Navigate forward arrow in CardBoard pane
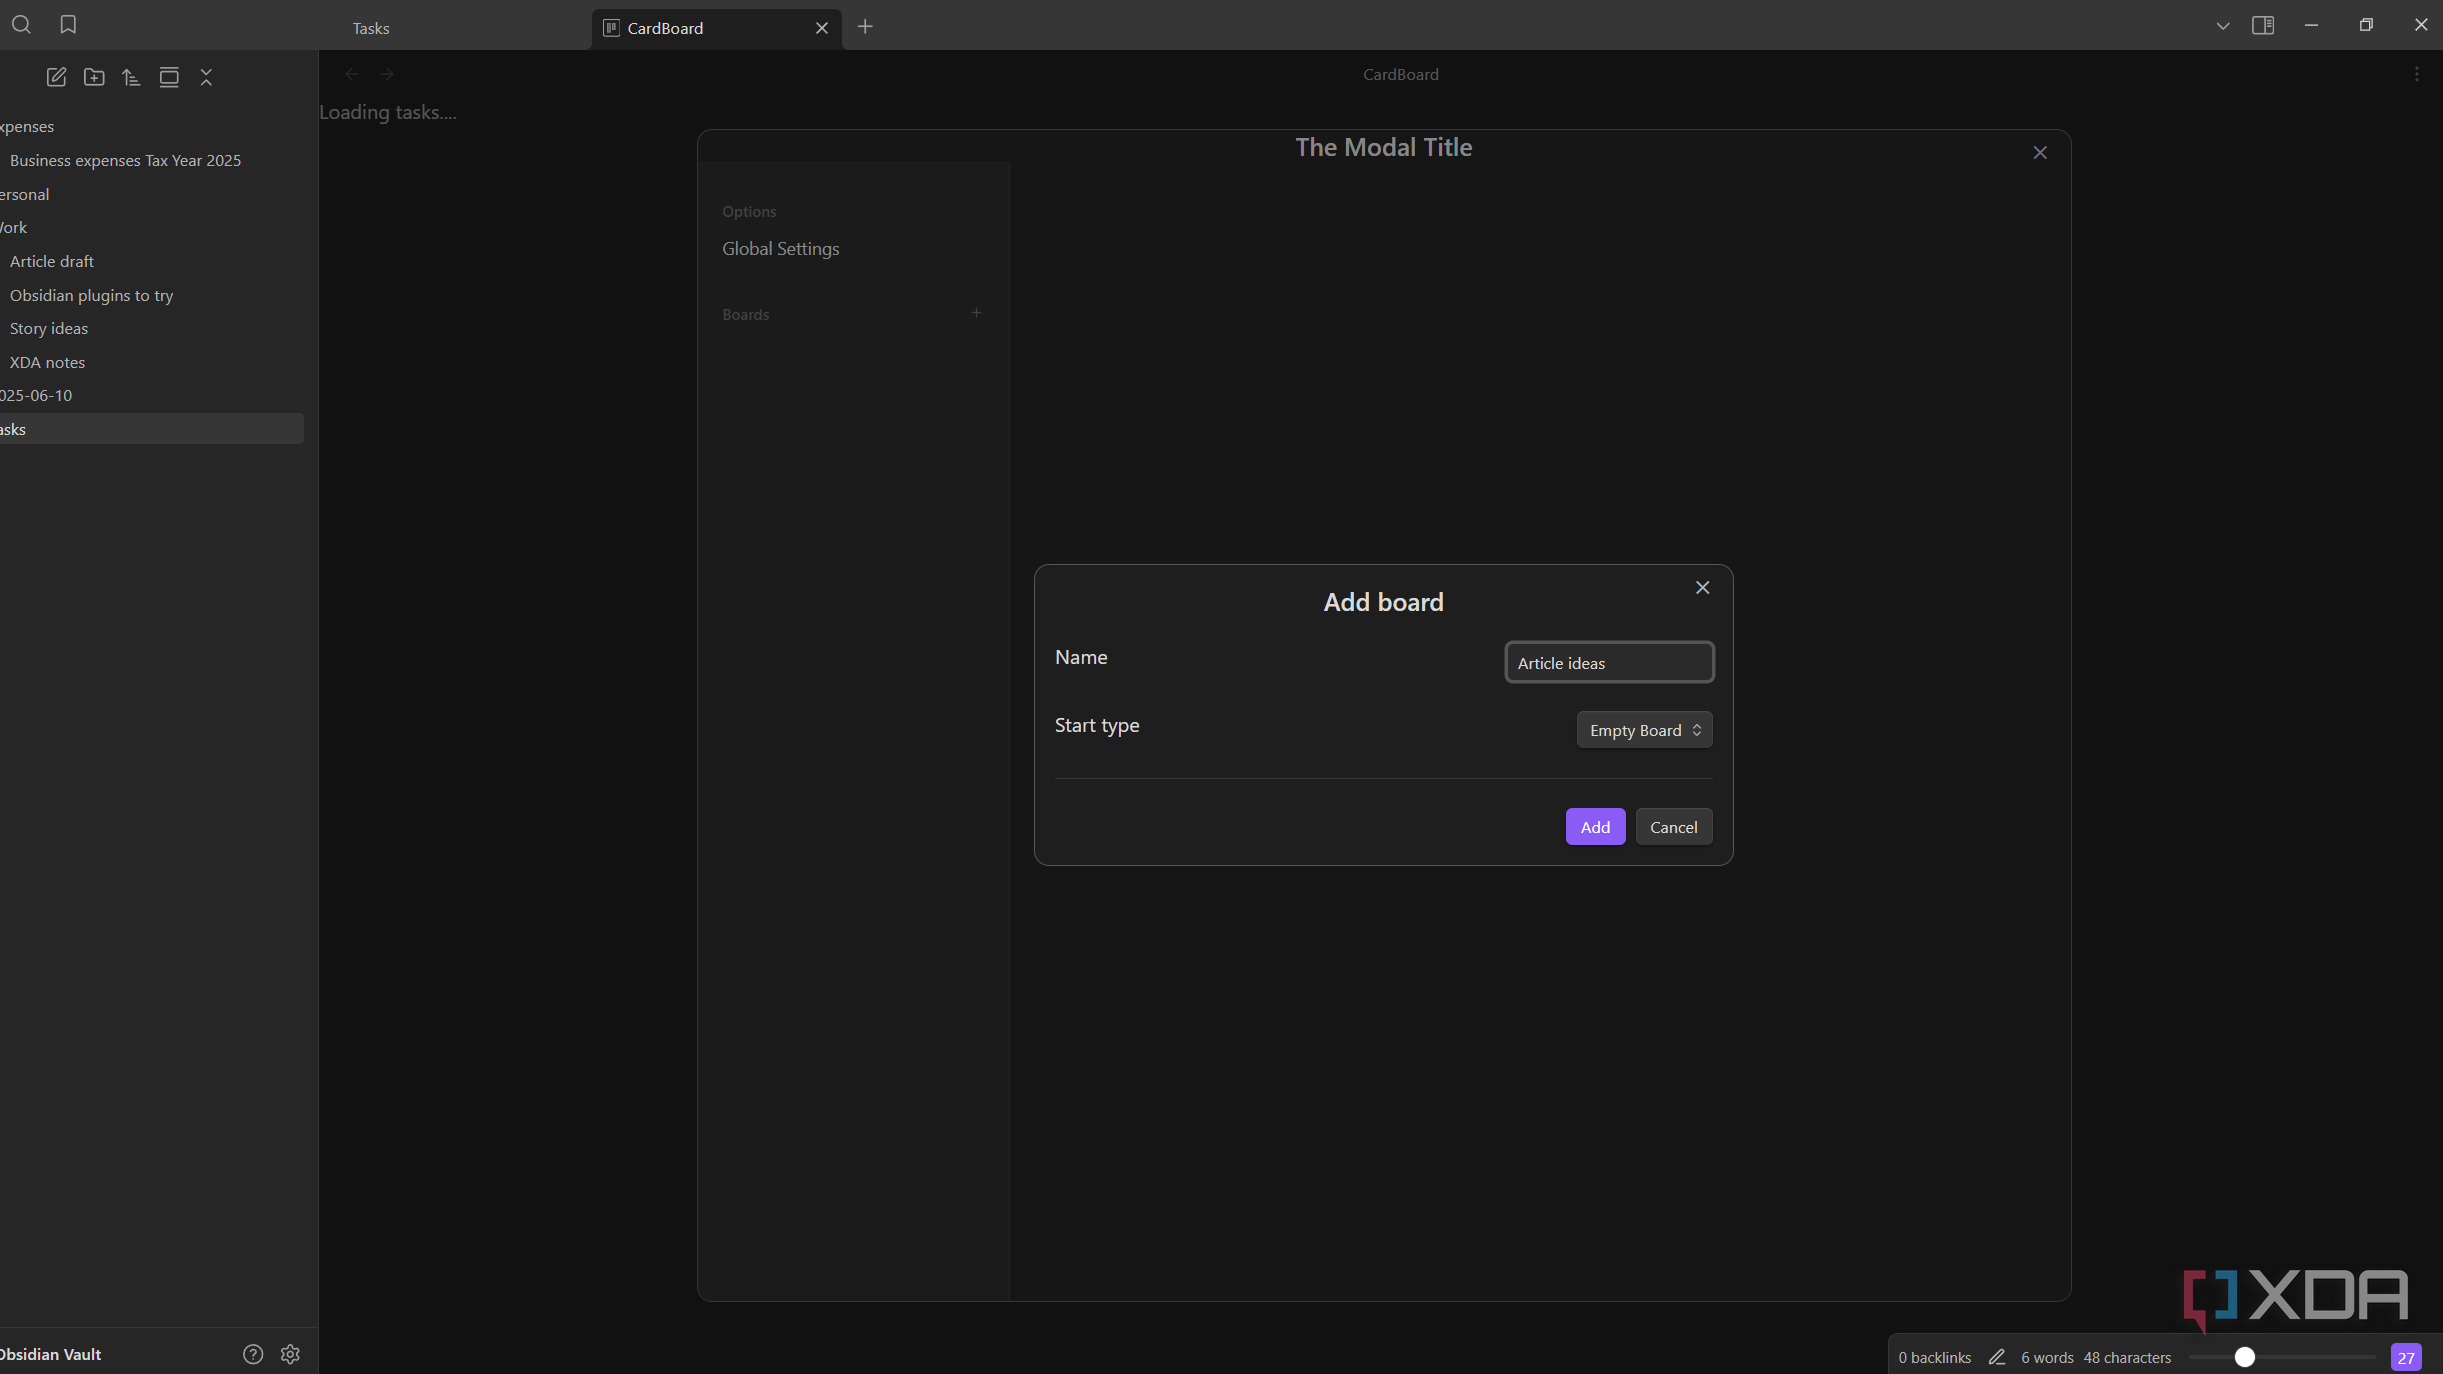2443x1374 pixels. (x=387, y=74)
